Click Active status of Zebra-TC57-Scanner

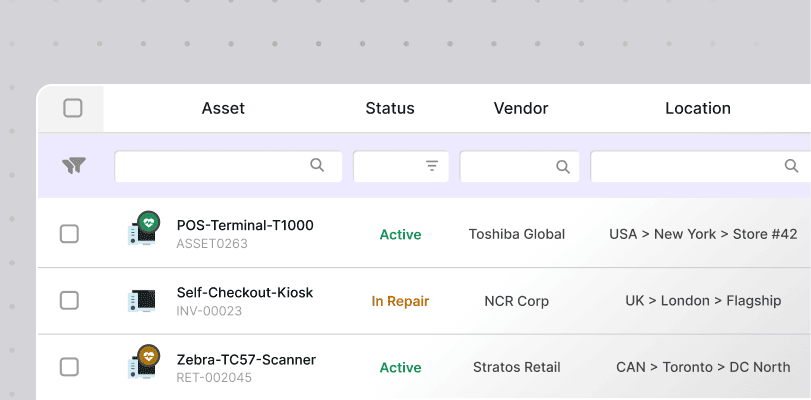(400, 367)
